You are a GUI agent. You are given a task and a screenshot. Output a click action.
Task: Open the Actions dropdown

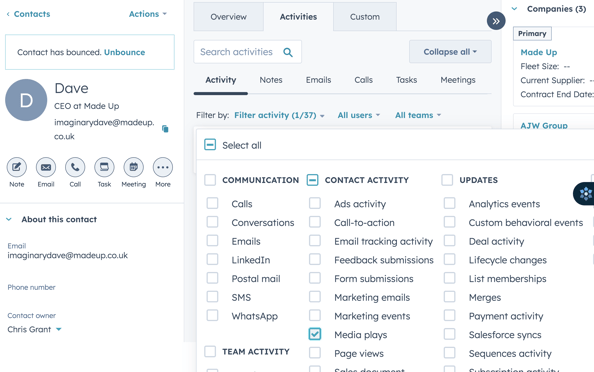148,14
